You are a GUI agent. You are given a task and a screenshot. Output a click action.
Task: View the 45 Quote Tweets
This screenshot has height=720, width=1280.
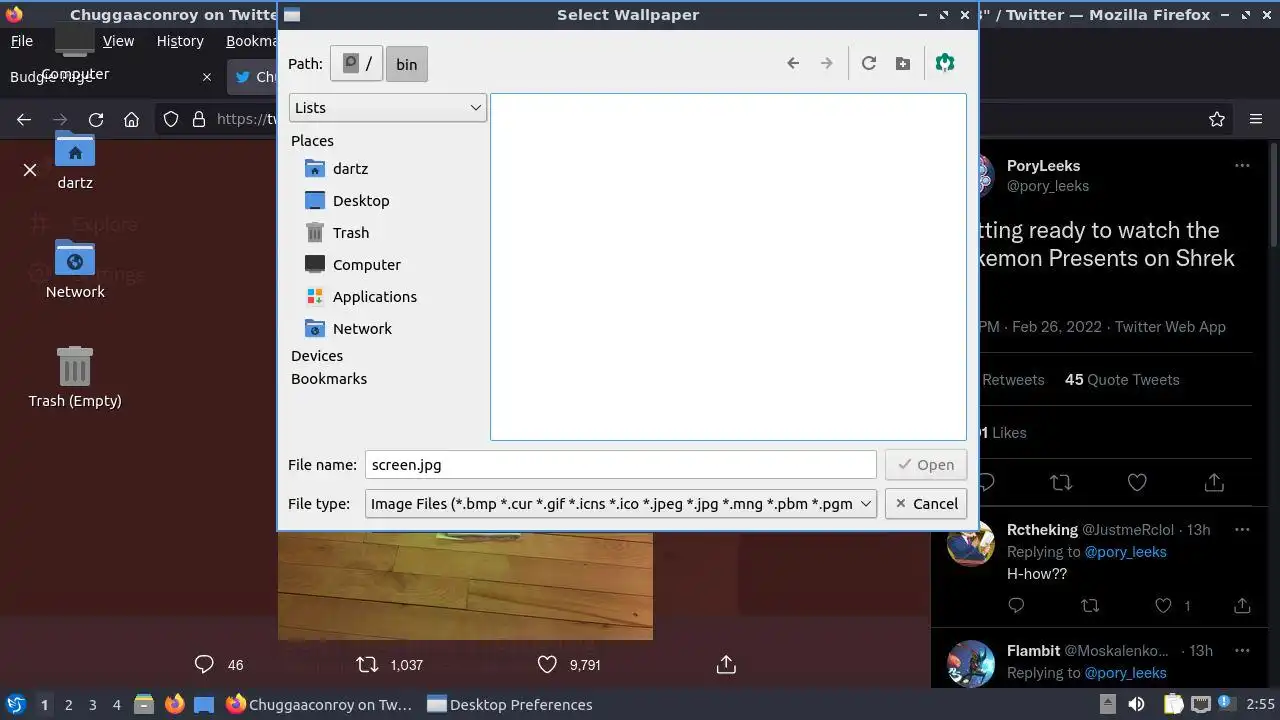(x=1122, y=380)
